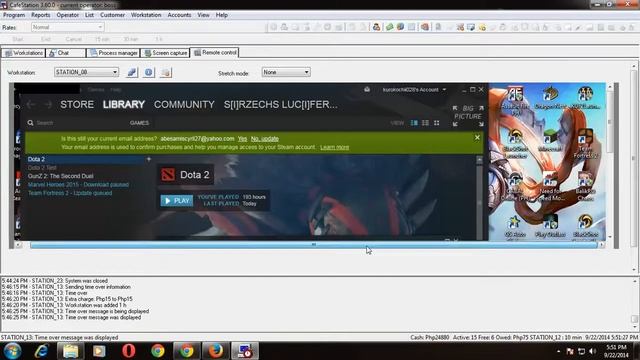Open the S[I]RZECHS LUC[I]FER profile link

[280, 104]
